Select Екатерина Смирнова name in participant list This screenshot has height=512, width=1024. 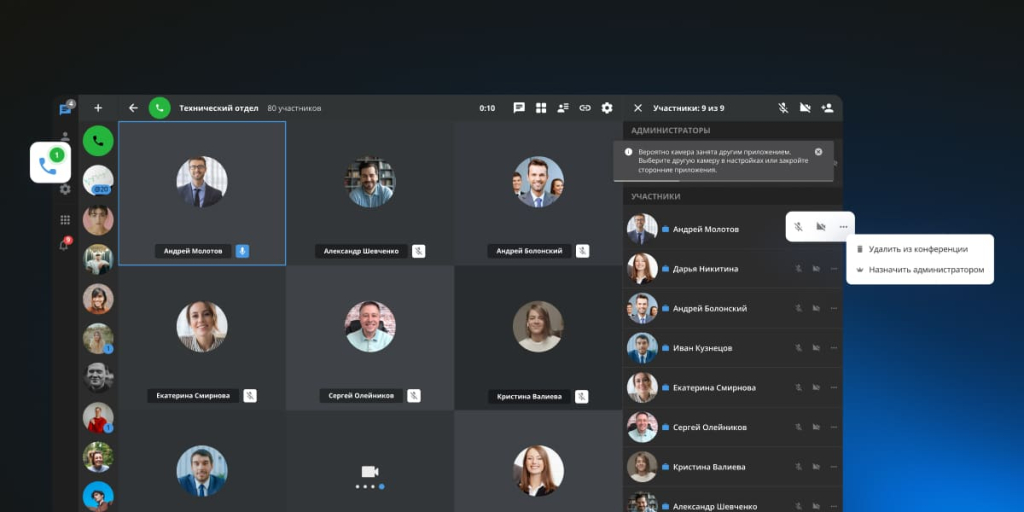[x=714, y=388]
